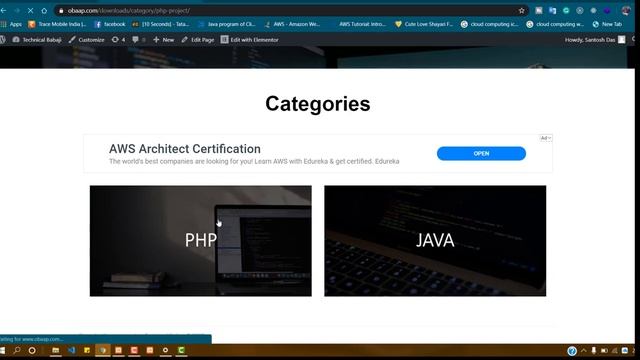Open the Howdy, Santosh Das account menu

click(595, 40)
